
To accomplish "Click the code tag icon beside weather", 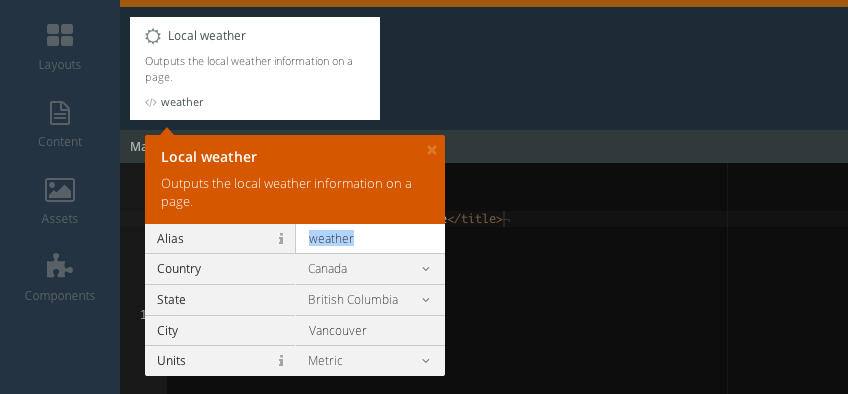I will pos(151,102).
